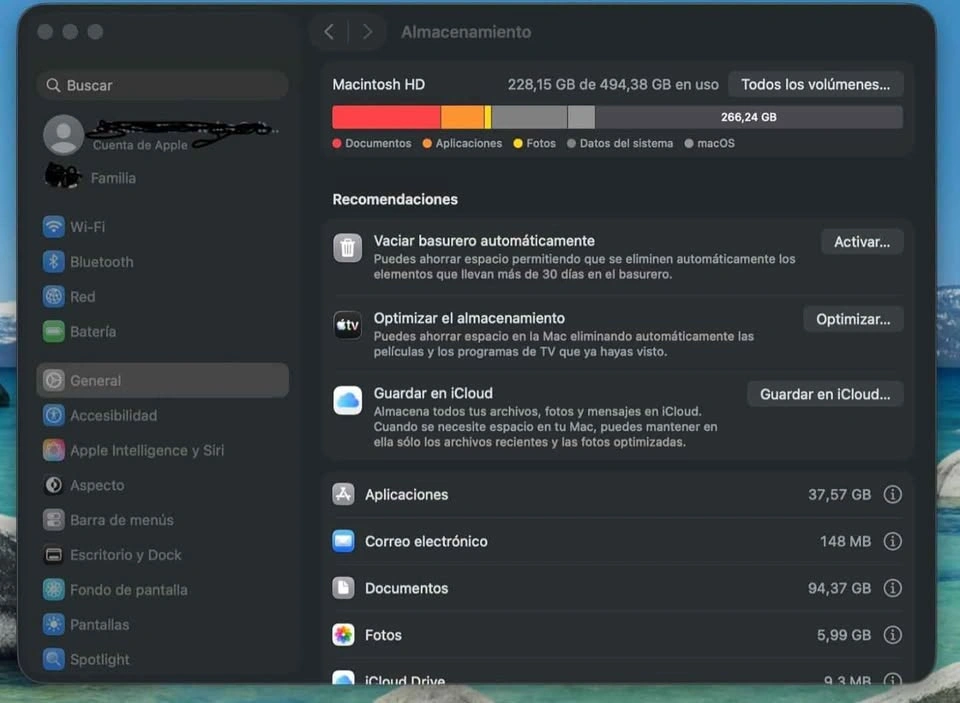Click the Macintosh HD volume name
Viewport: 960px width, 703px height.
tap(378, 85)
